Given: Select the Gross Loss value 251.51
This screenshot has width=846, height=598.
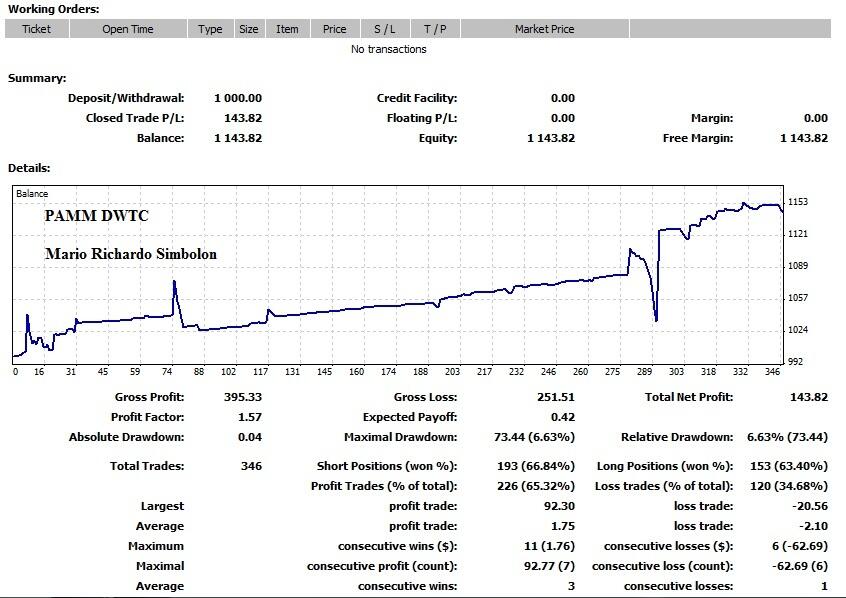Looking at the screenshot, I should point(556,397).
